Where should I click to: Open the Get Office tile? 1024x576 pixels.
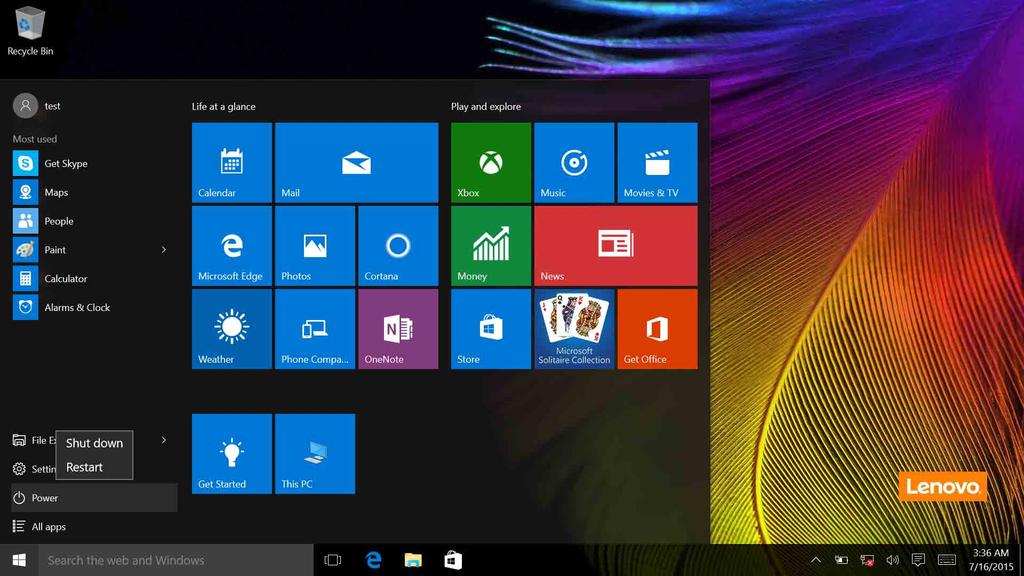click(x=658, y=329)
